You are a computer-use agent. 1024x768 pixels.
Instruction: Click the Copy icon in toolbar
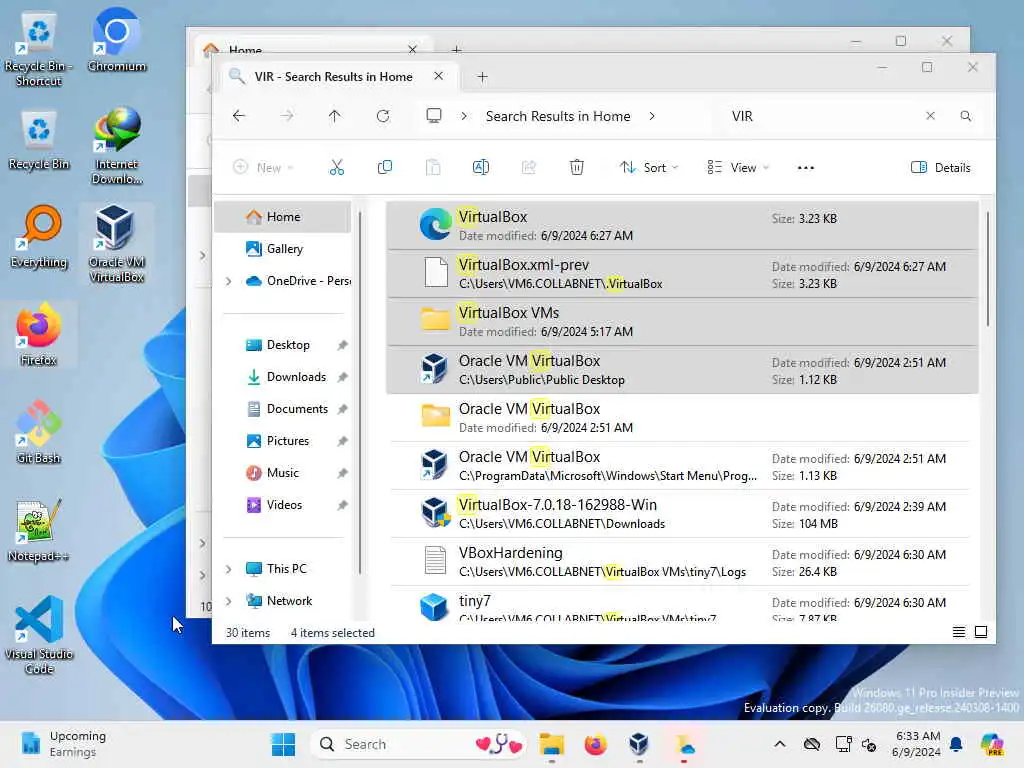click(385, 168)
